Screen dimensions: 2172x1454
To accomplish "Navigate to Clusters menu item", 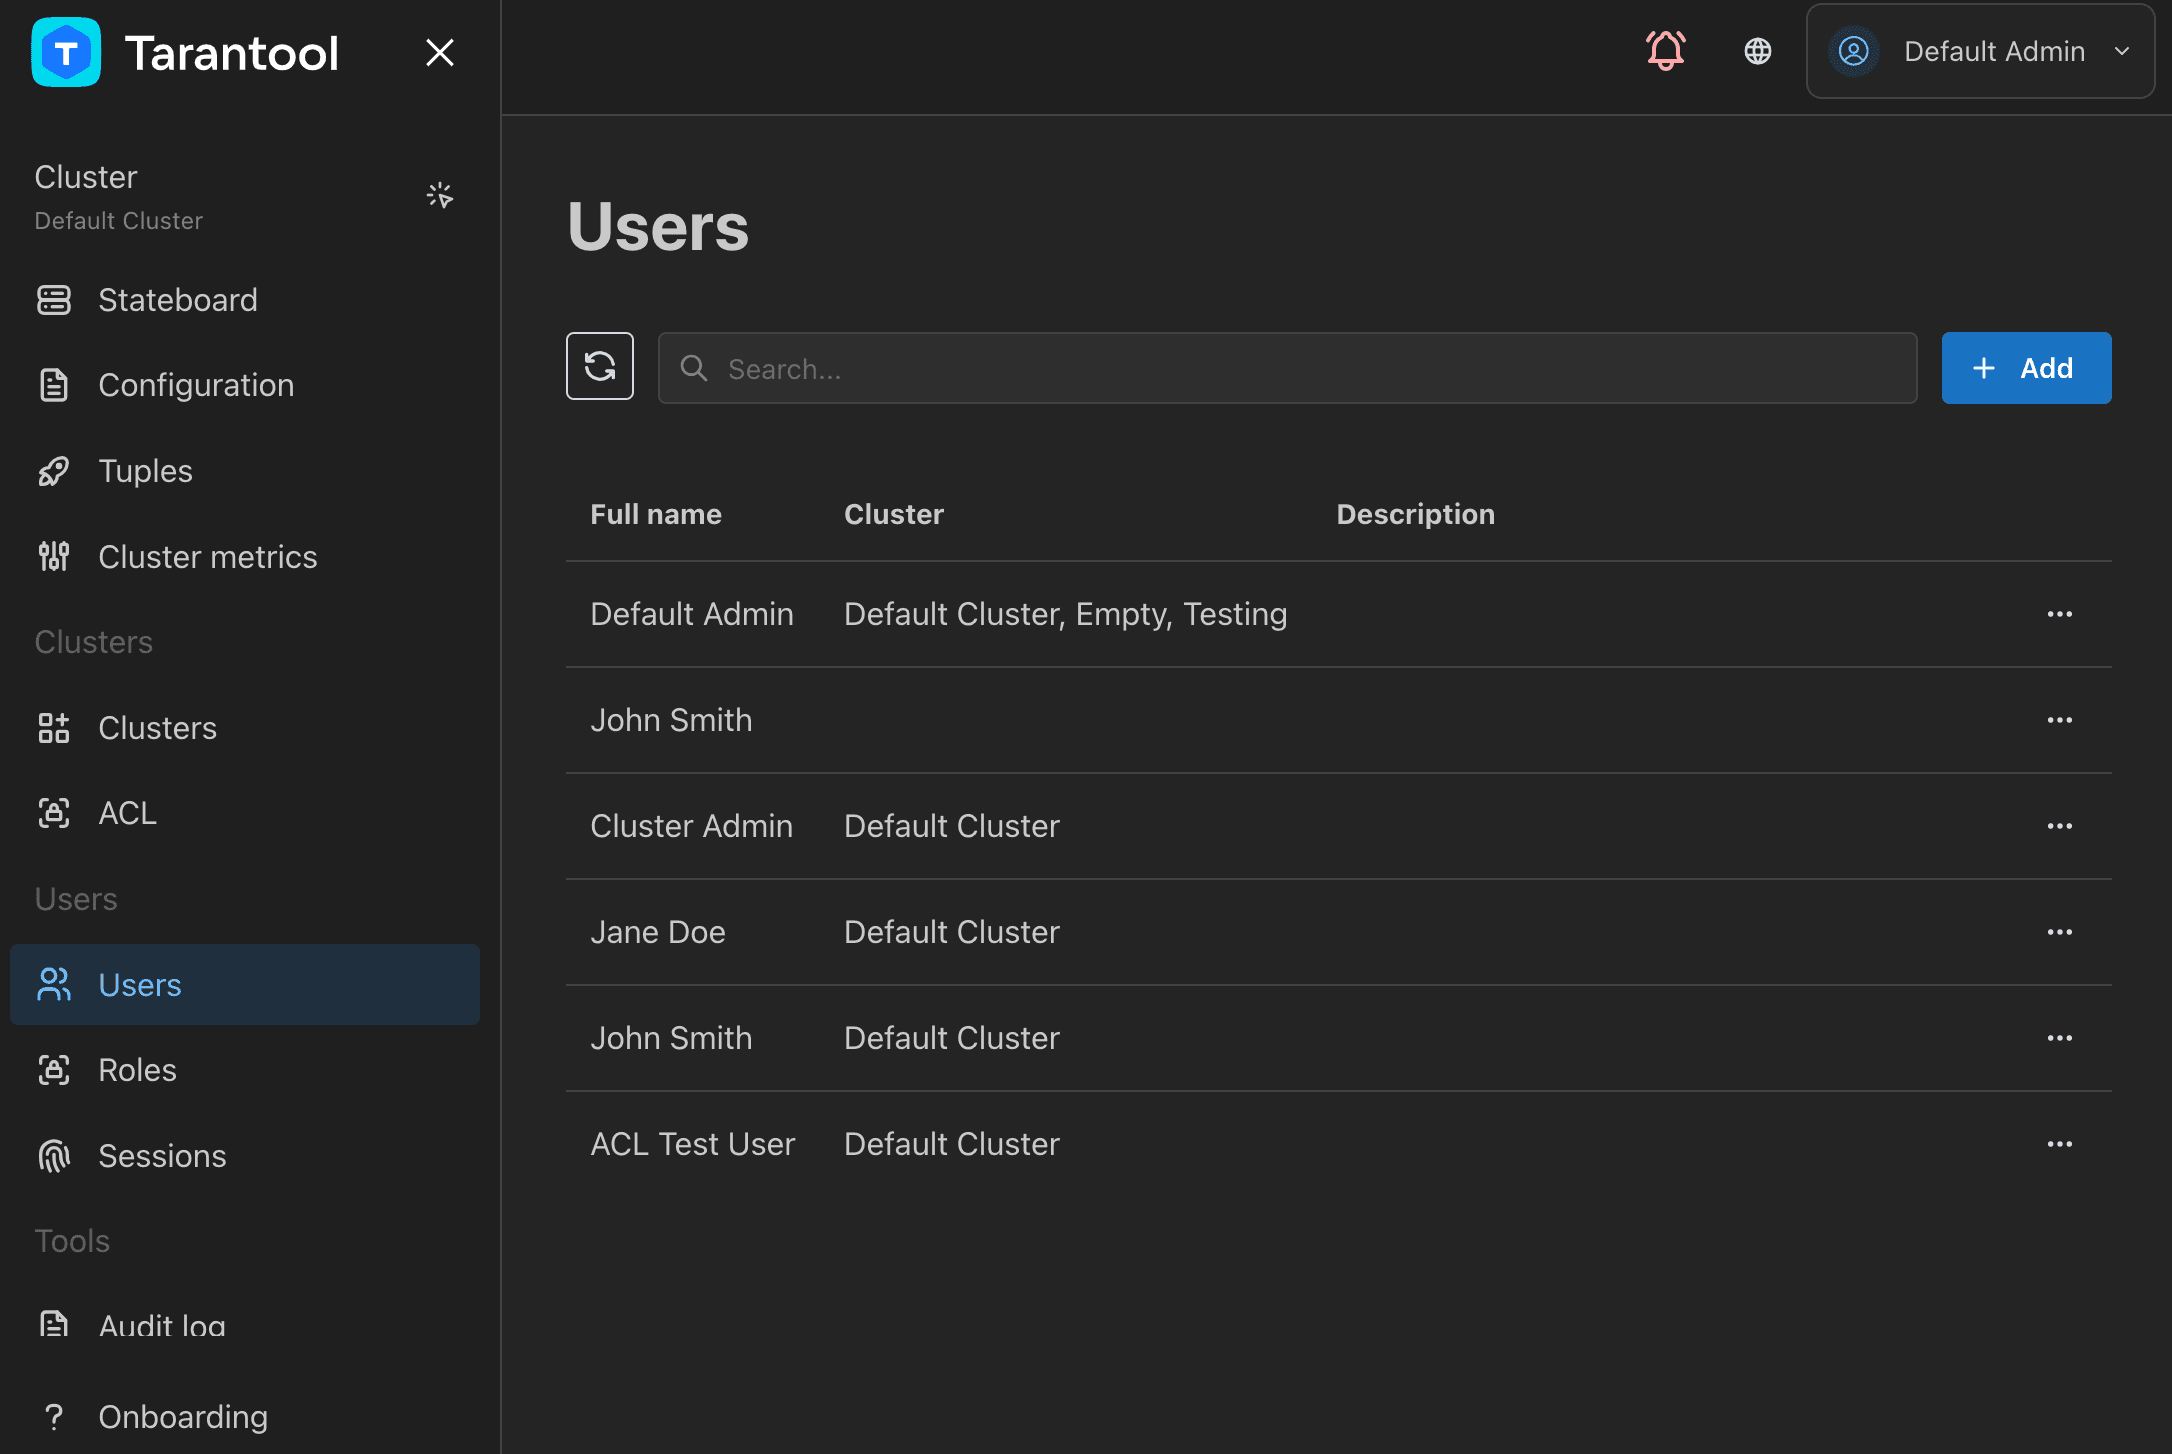I will pos(245,728).
